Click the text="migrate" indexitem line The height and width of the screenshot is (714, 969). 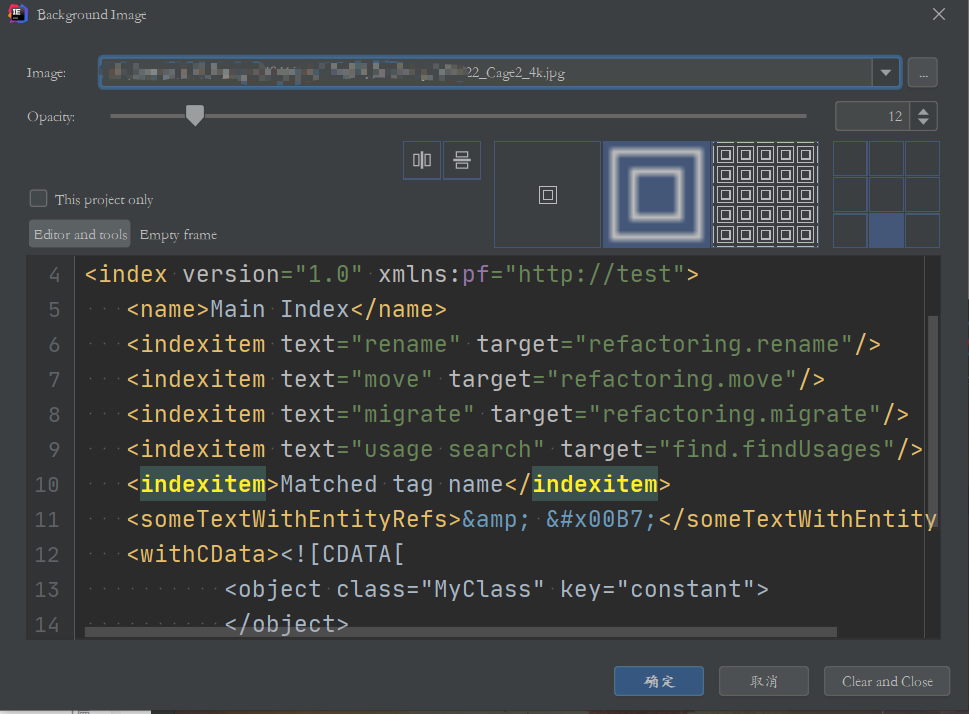(x=518, y=414)
